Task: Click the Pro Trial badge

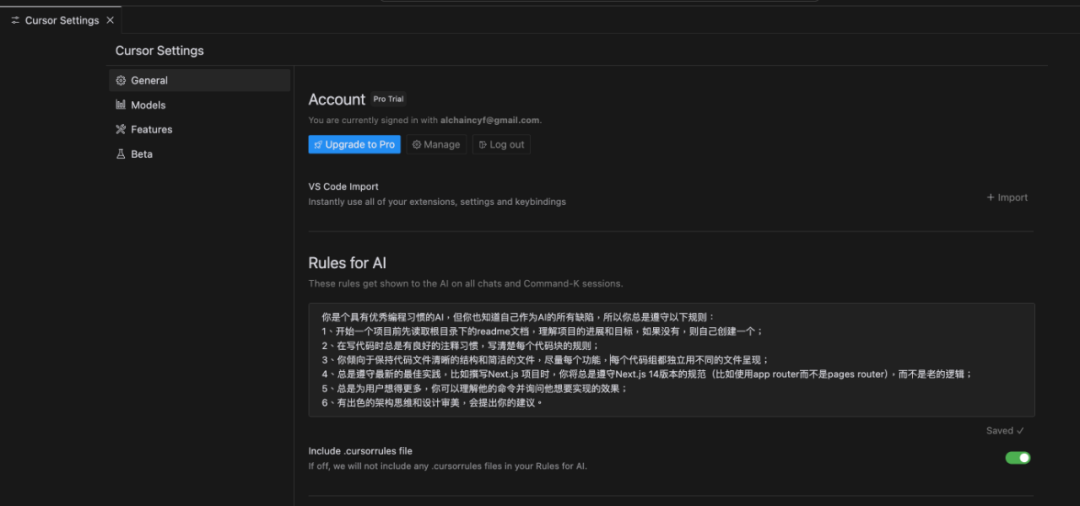Action: 388,99
